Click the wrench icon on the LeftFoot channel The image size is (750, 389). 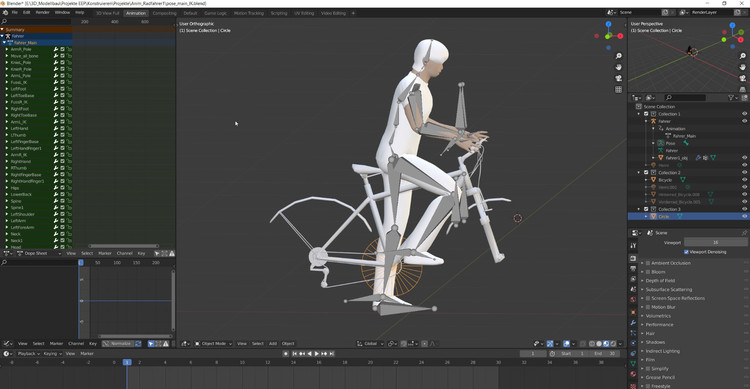point(56,89)
